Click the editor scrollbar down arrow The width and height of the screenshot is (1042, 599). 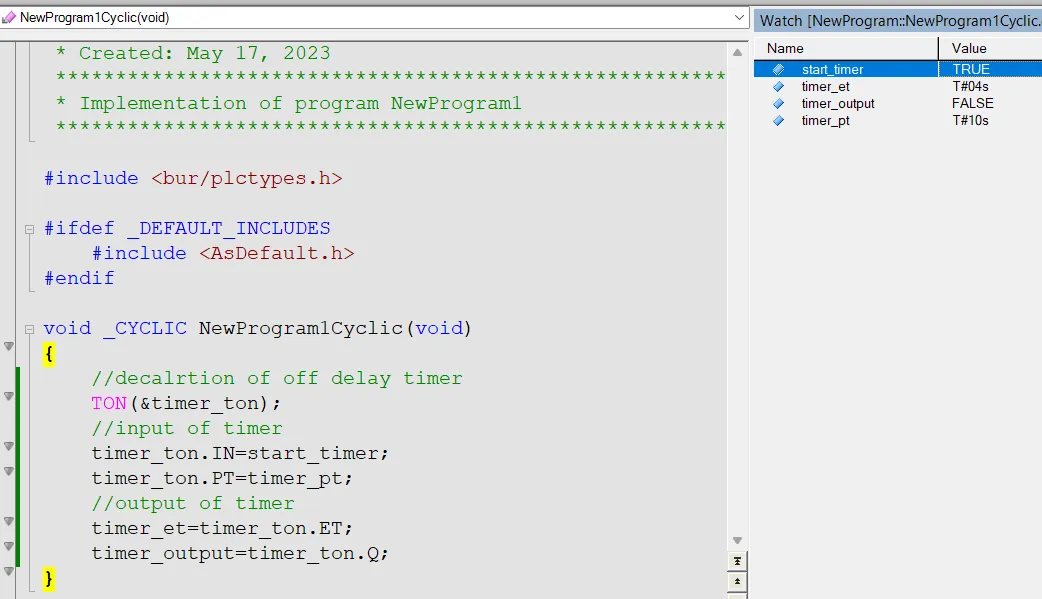737,540
